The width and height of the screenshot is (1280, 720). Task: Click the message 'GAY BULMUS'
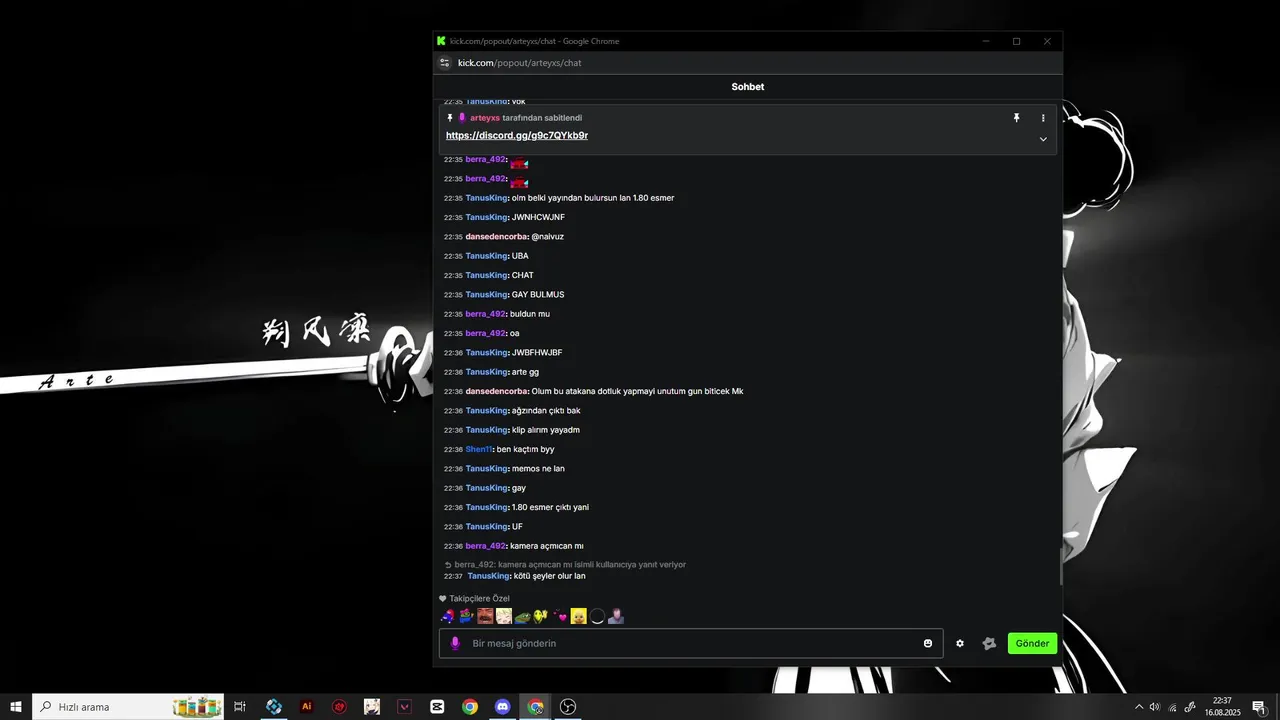tap(538, 295)
